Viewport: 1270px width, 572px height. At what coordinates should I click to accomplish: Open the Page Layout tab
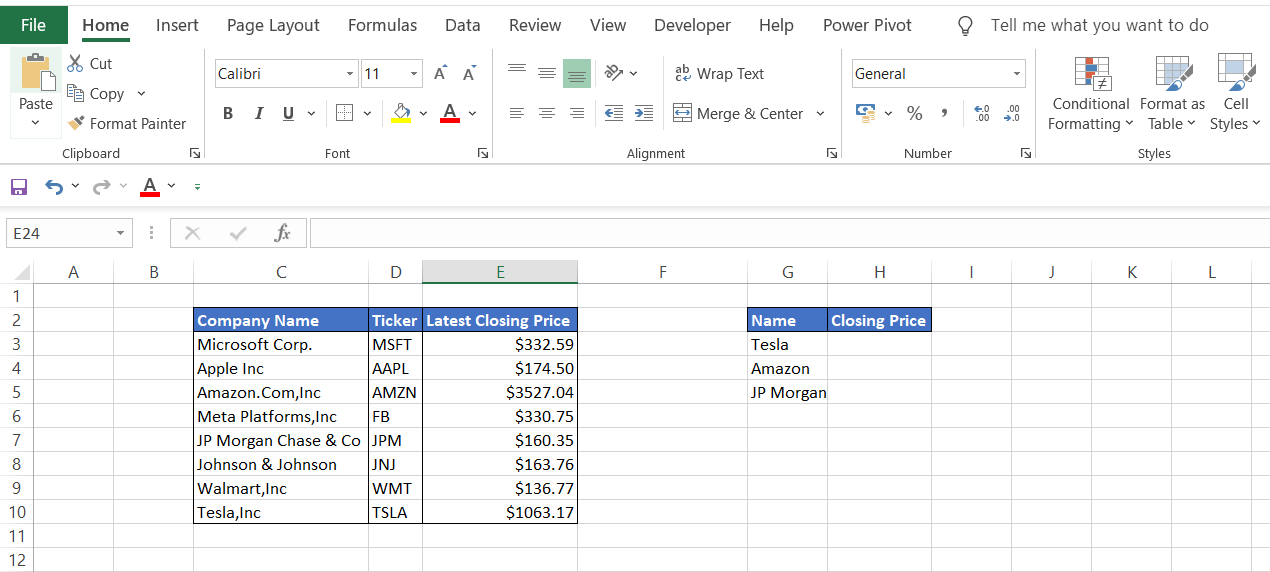tap(273, 25)
